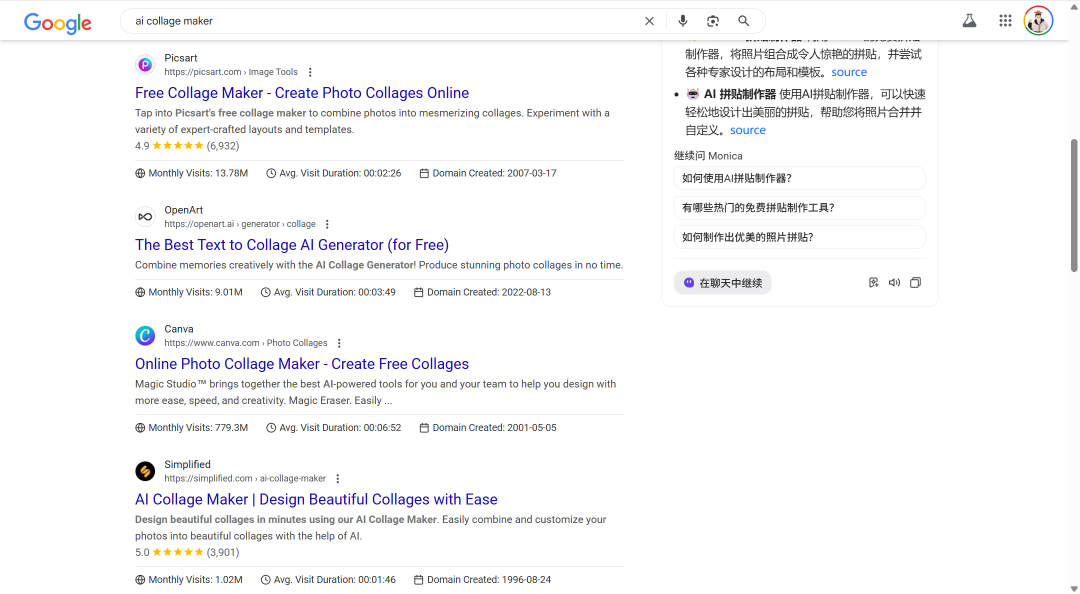Ask about popular free collage tools
The image size is (1080, 594).
pyautogui.click(x=800, y=208)
